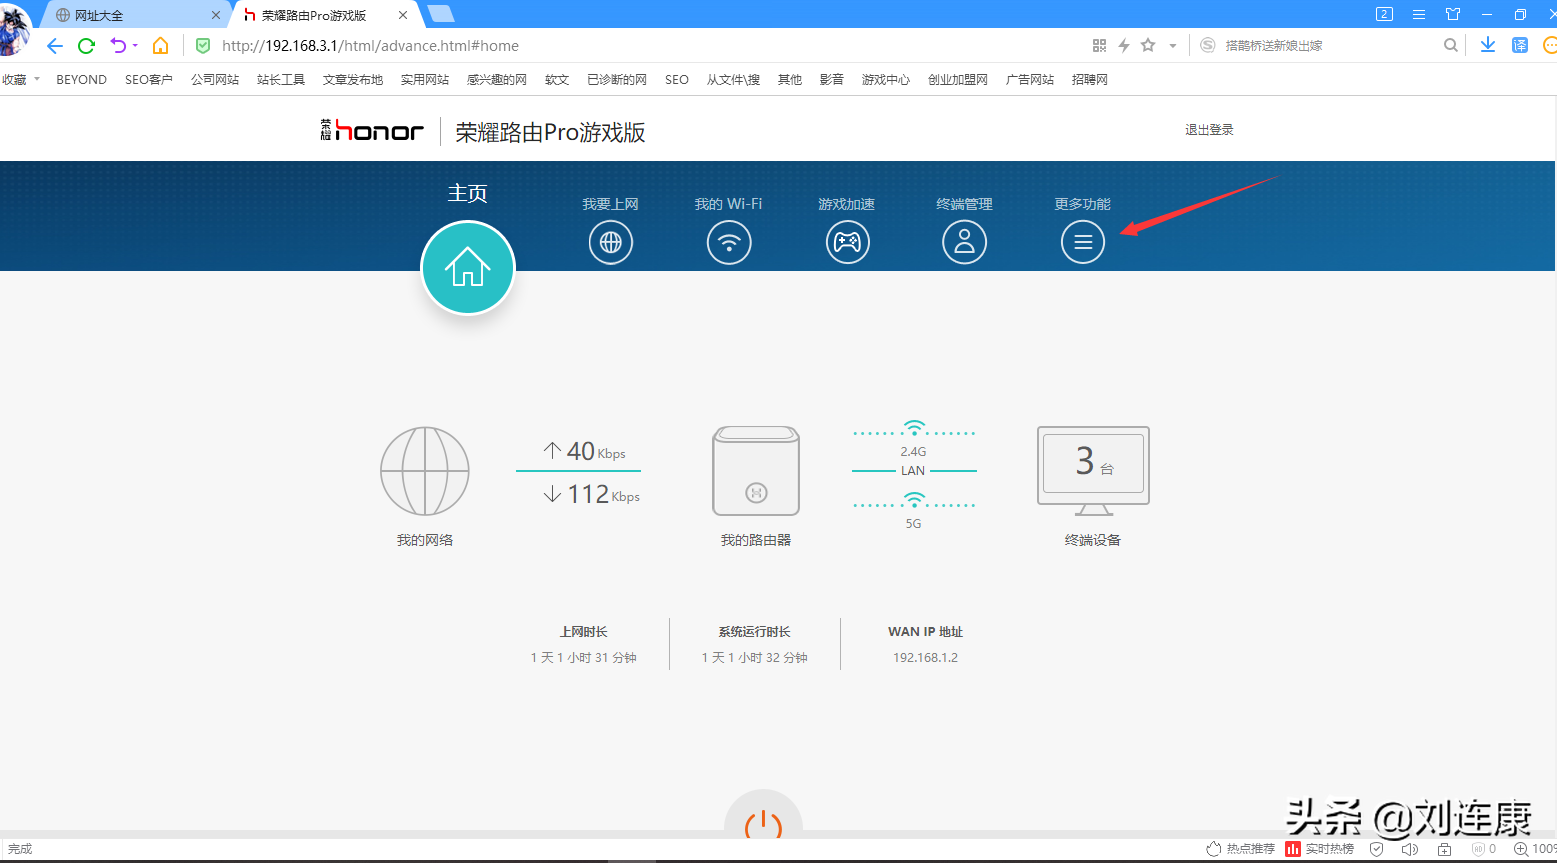The height and width of the screenshot is (863, 1557).
Task: Open the 站长工具 bookmark
Action: (281, 79)
